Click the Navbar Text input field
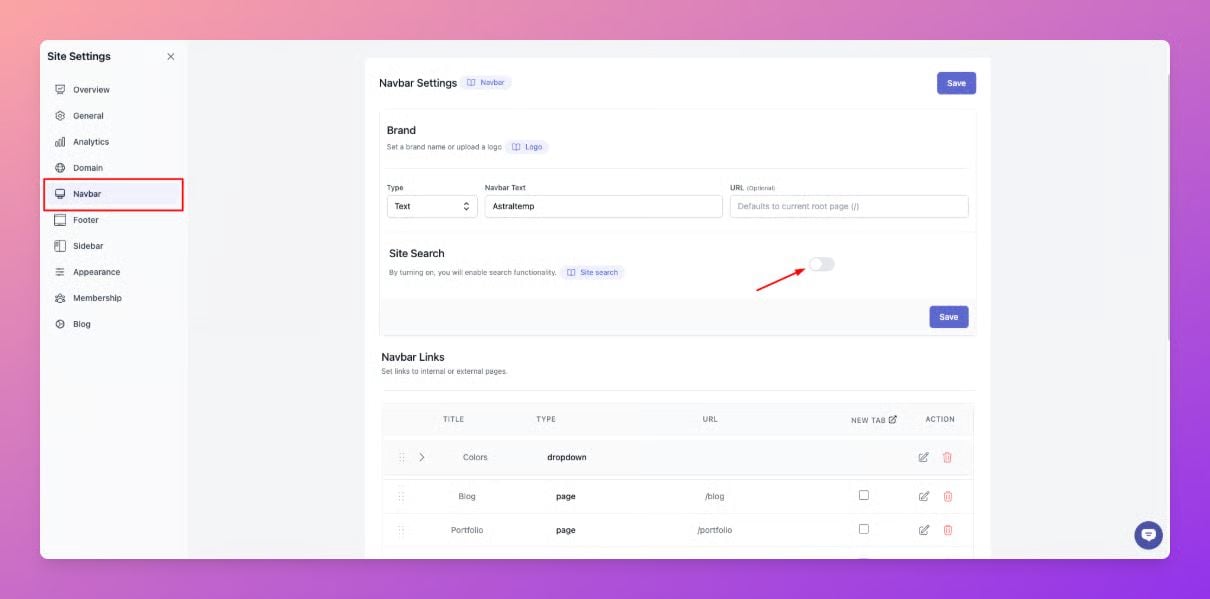 (603, 206)
